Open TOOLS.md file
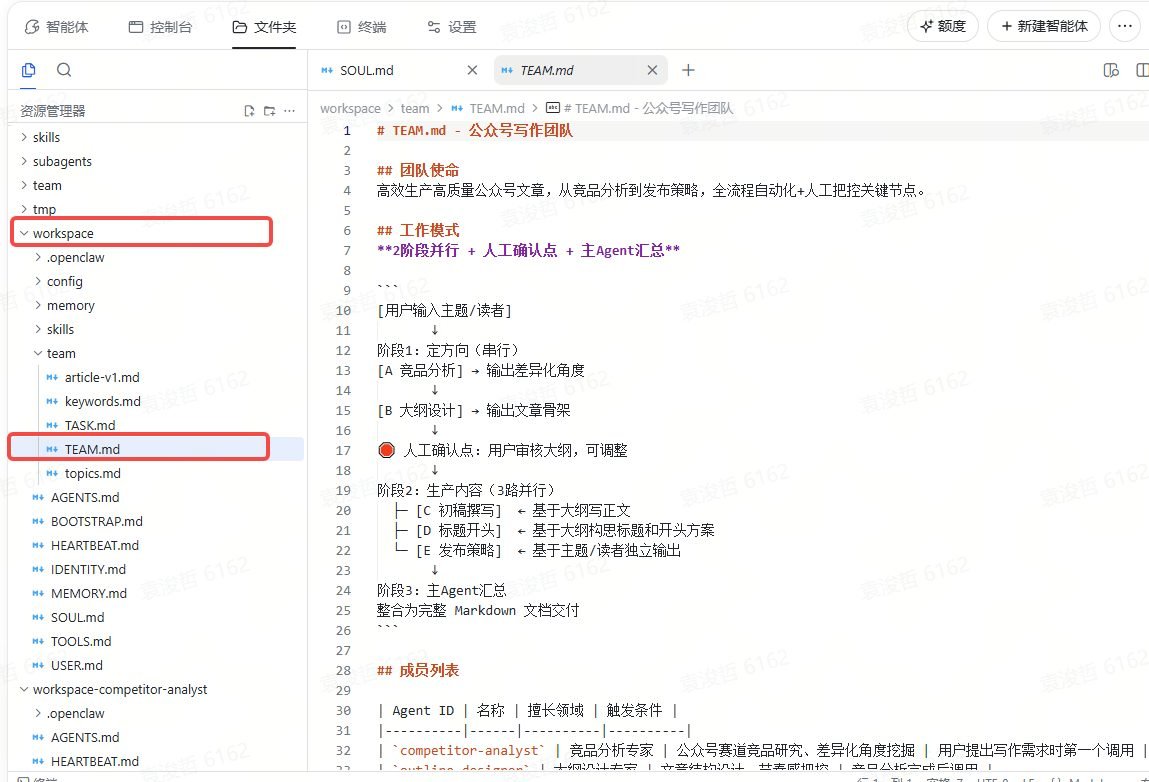The width and height of the screenshot is (1149, 782). (x=81, y=641)
